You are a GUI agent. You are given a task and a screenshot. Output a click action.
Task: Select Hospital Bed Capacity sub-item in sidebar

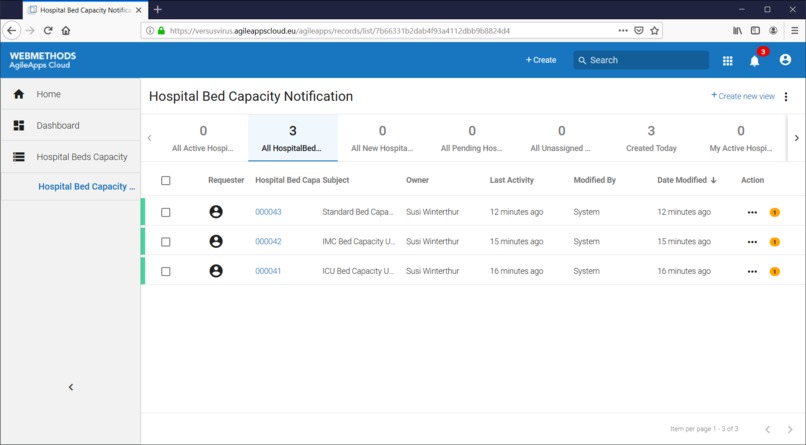[x=86, y=187]
